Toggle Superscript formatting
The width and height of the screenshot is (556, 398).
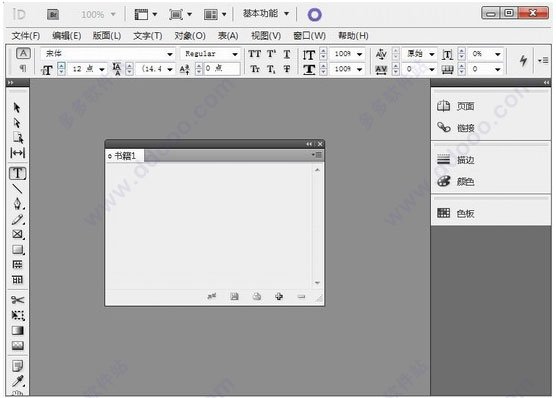click(x=271, y=54)
